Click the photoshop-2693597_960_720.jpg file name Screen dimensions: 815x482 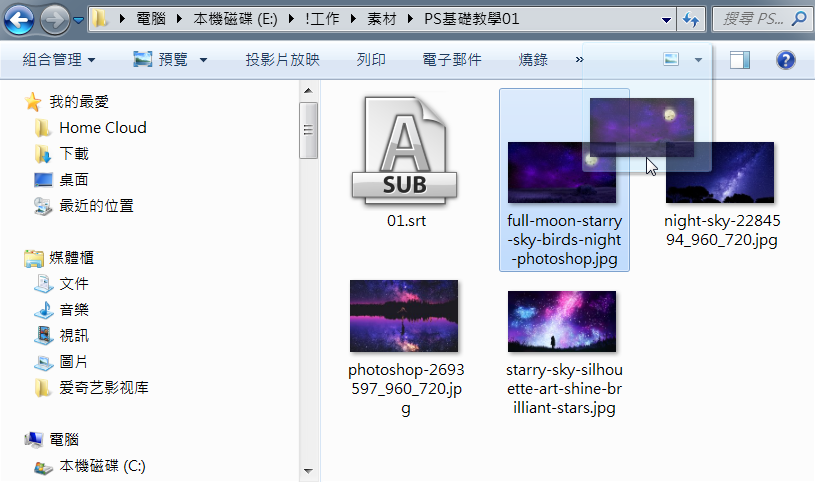click(x=406, y=389)
